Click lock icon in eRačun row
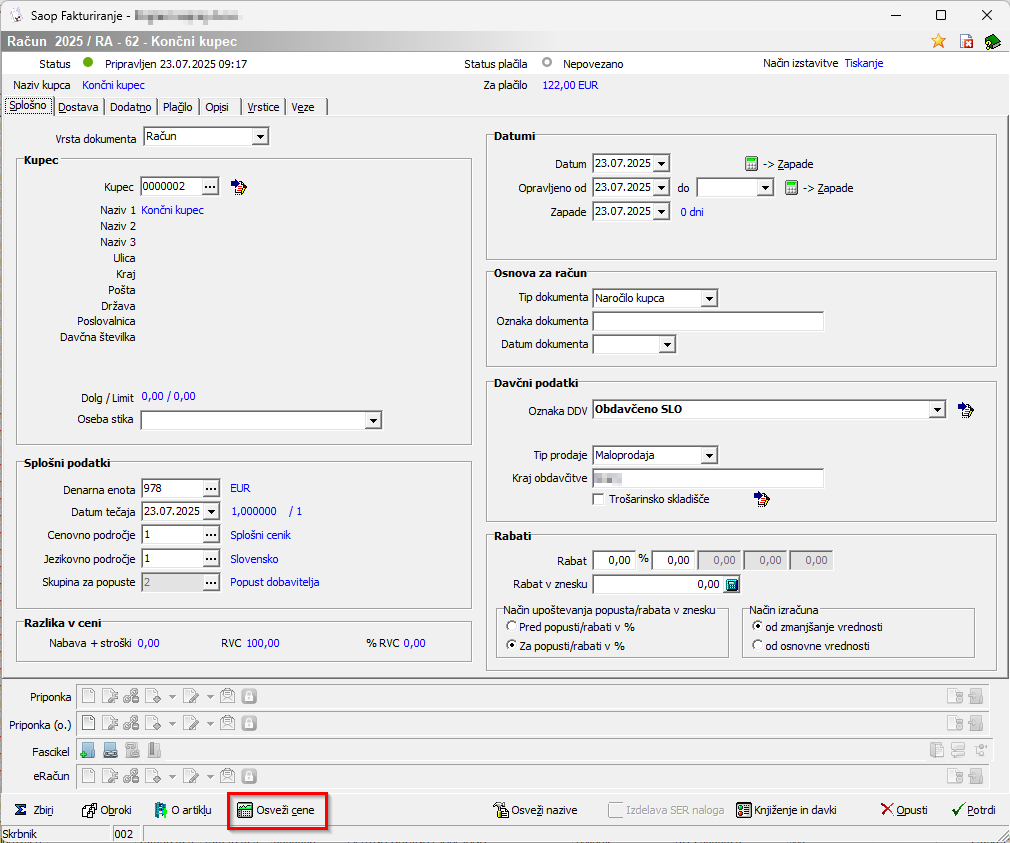 (x=249, y=775)
